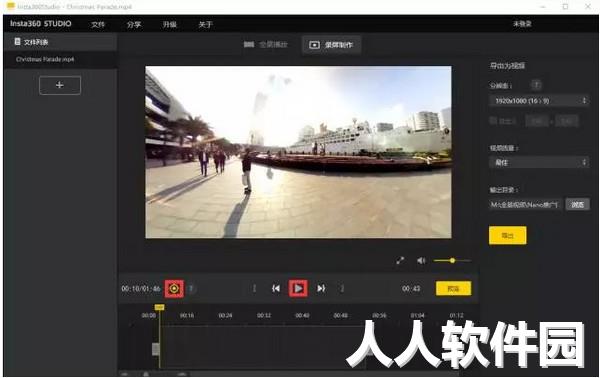Click the yellow keyframe target icon
Image resolution: width=600 pixels, height=378 pixels.
pyautogui.click(x=174, y=288)
